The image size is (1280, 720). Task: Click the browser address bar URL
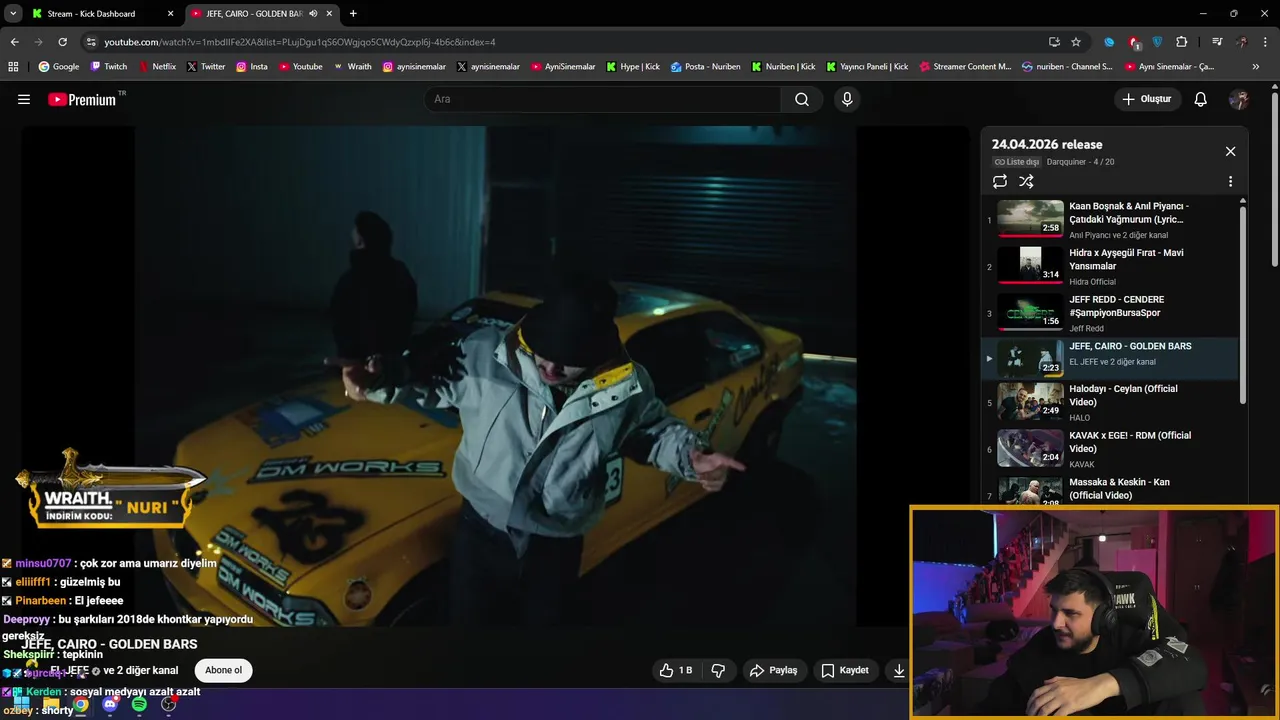tap(300, 42)
